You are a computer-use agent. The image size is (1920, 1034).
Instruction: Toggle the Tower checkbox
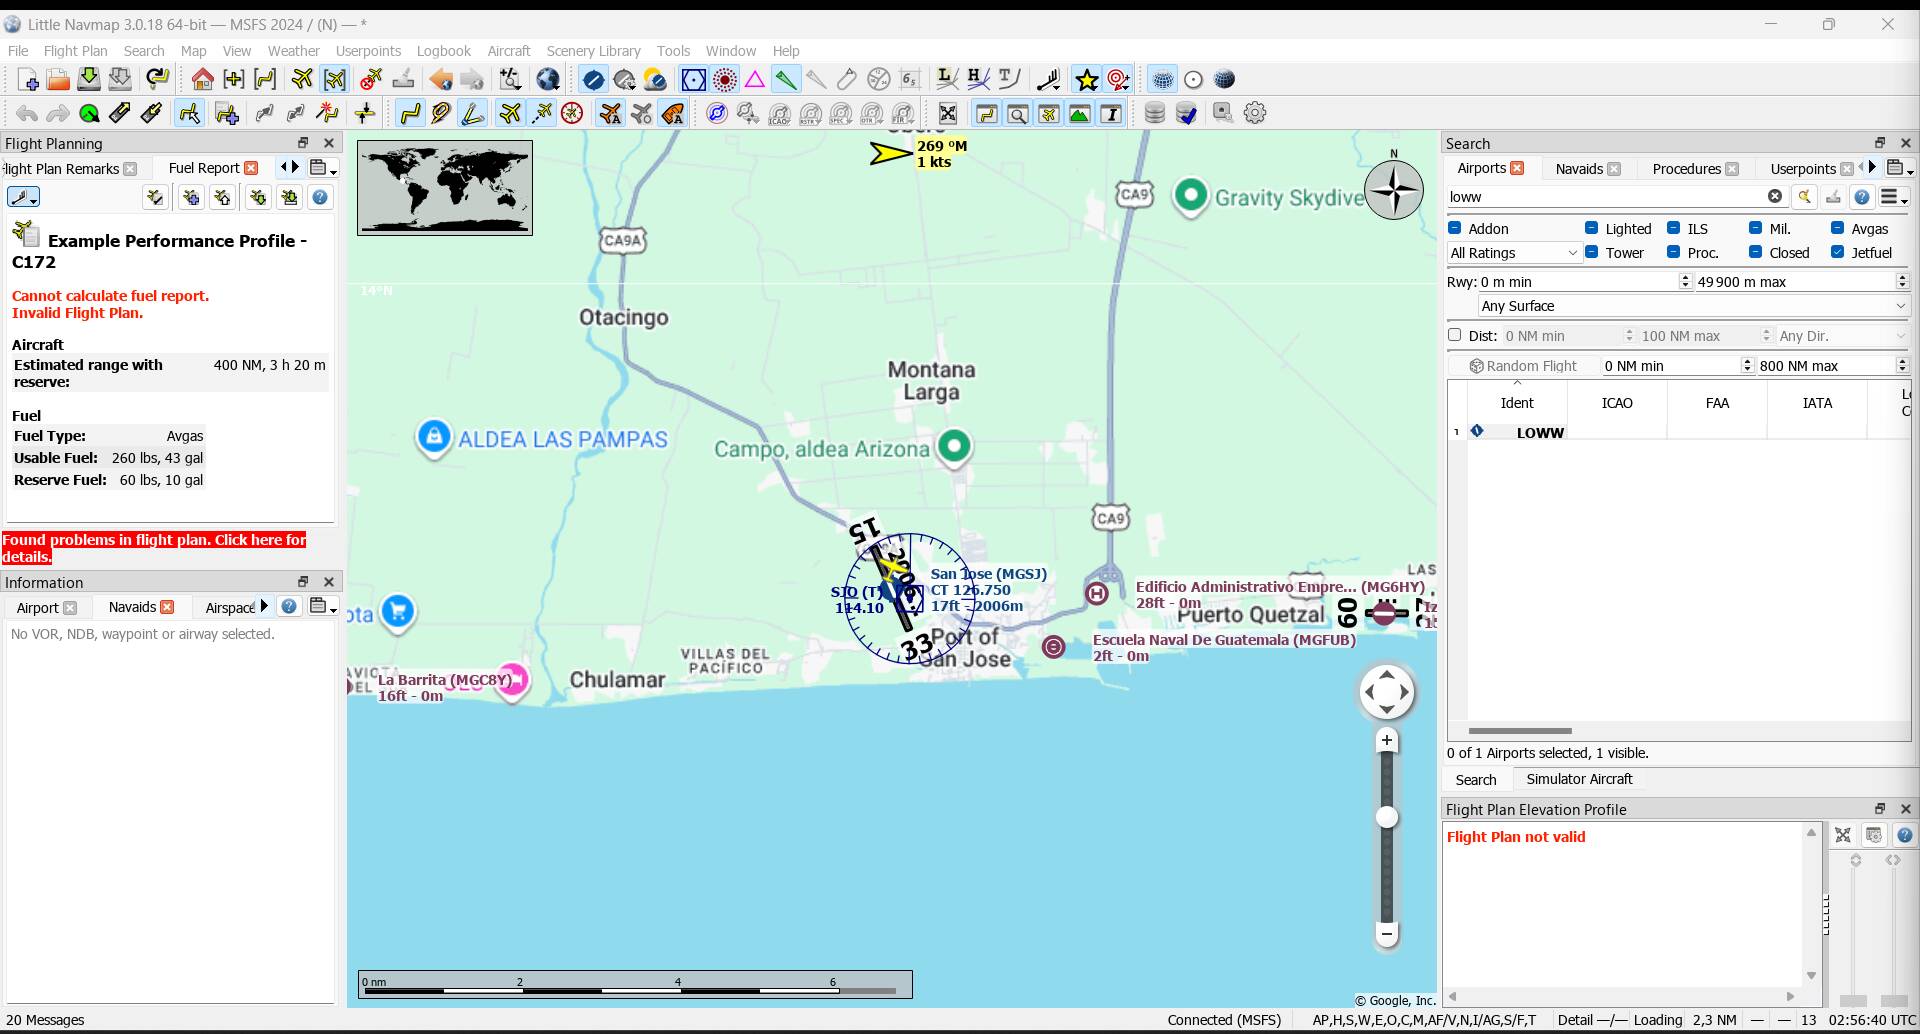click(1591, 252)
